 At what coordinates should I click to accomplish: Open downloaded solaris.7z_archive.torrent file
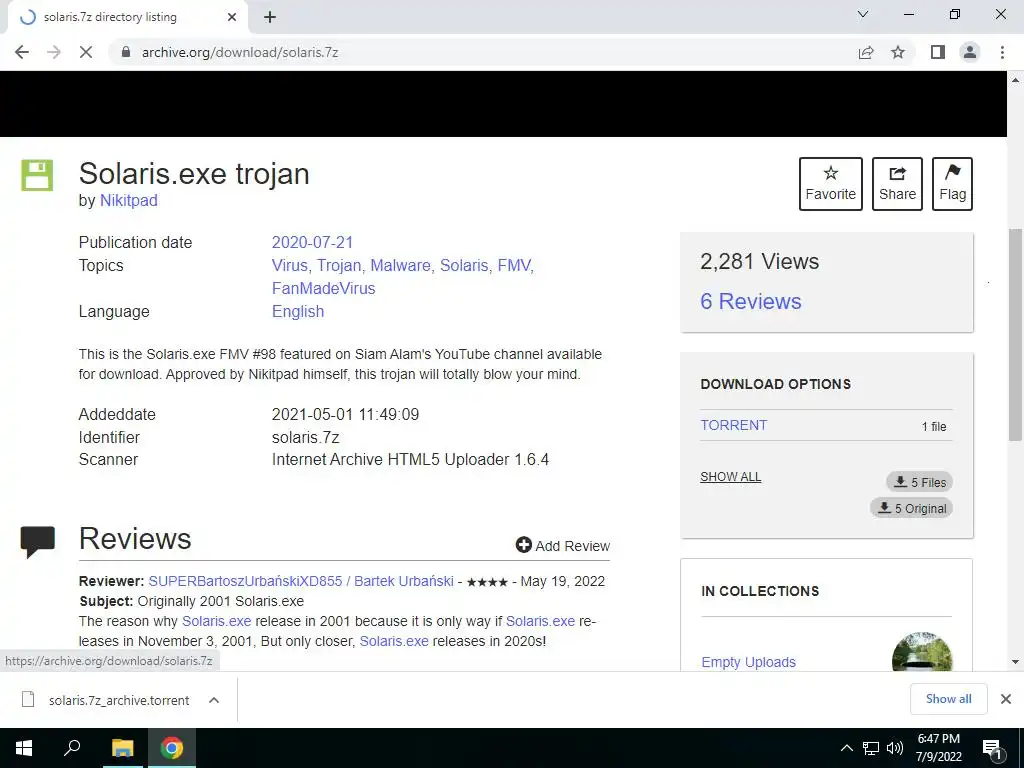[x=118, y=700]
